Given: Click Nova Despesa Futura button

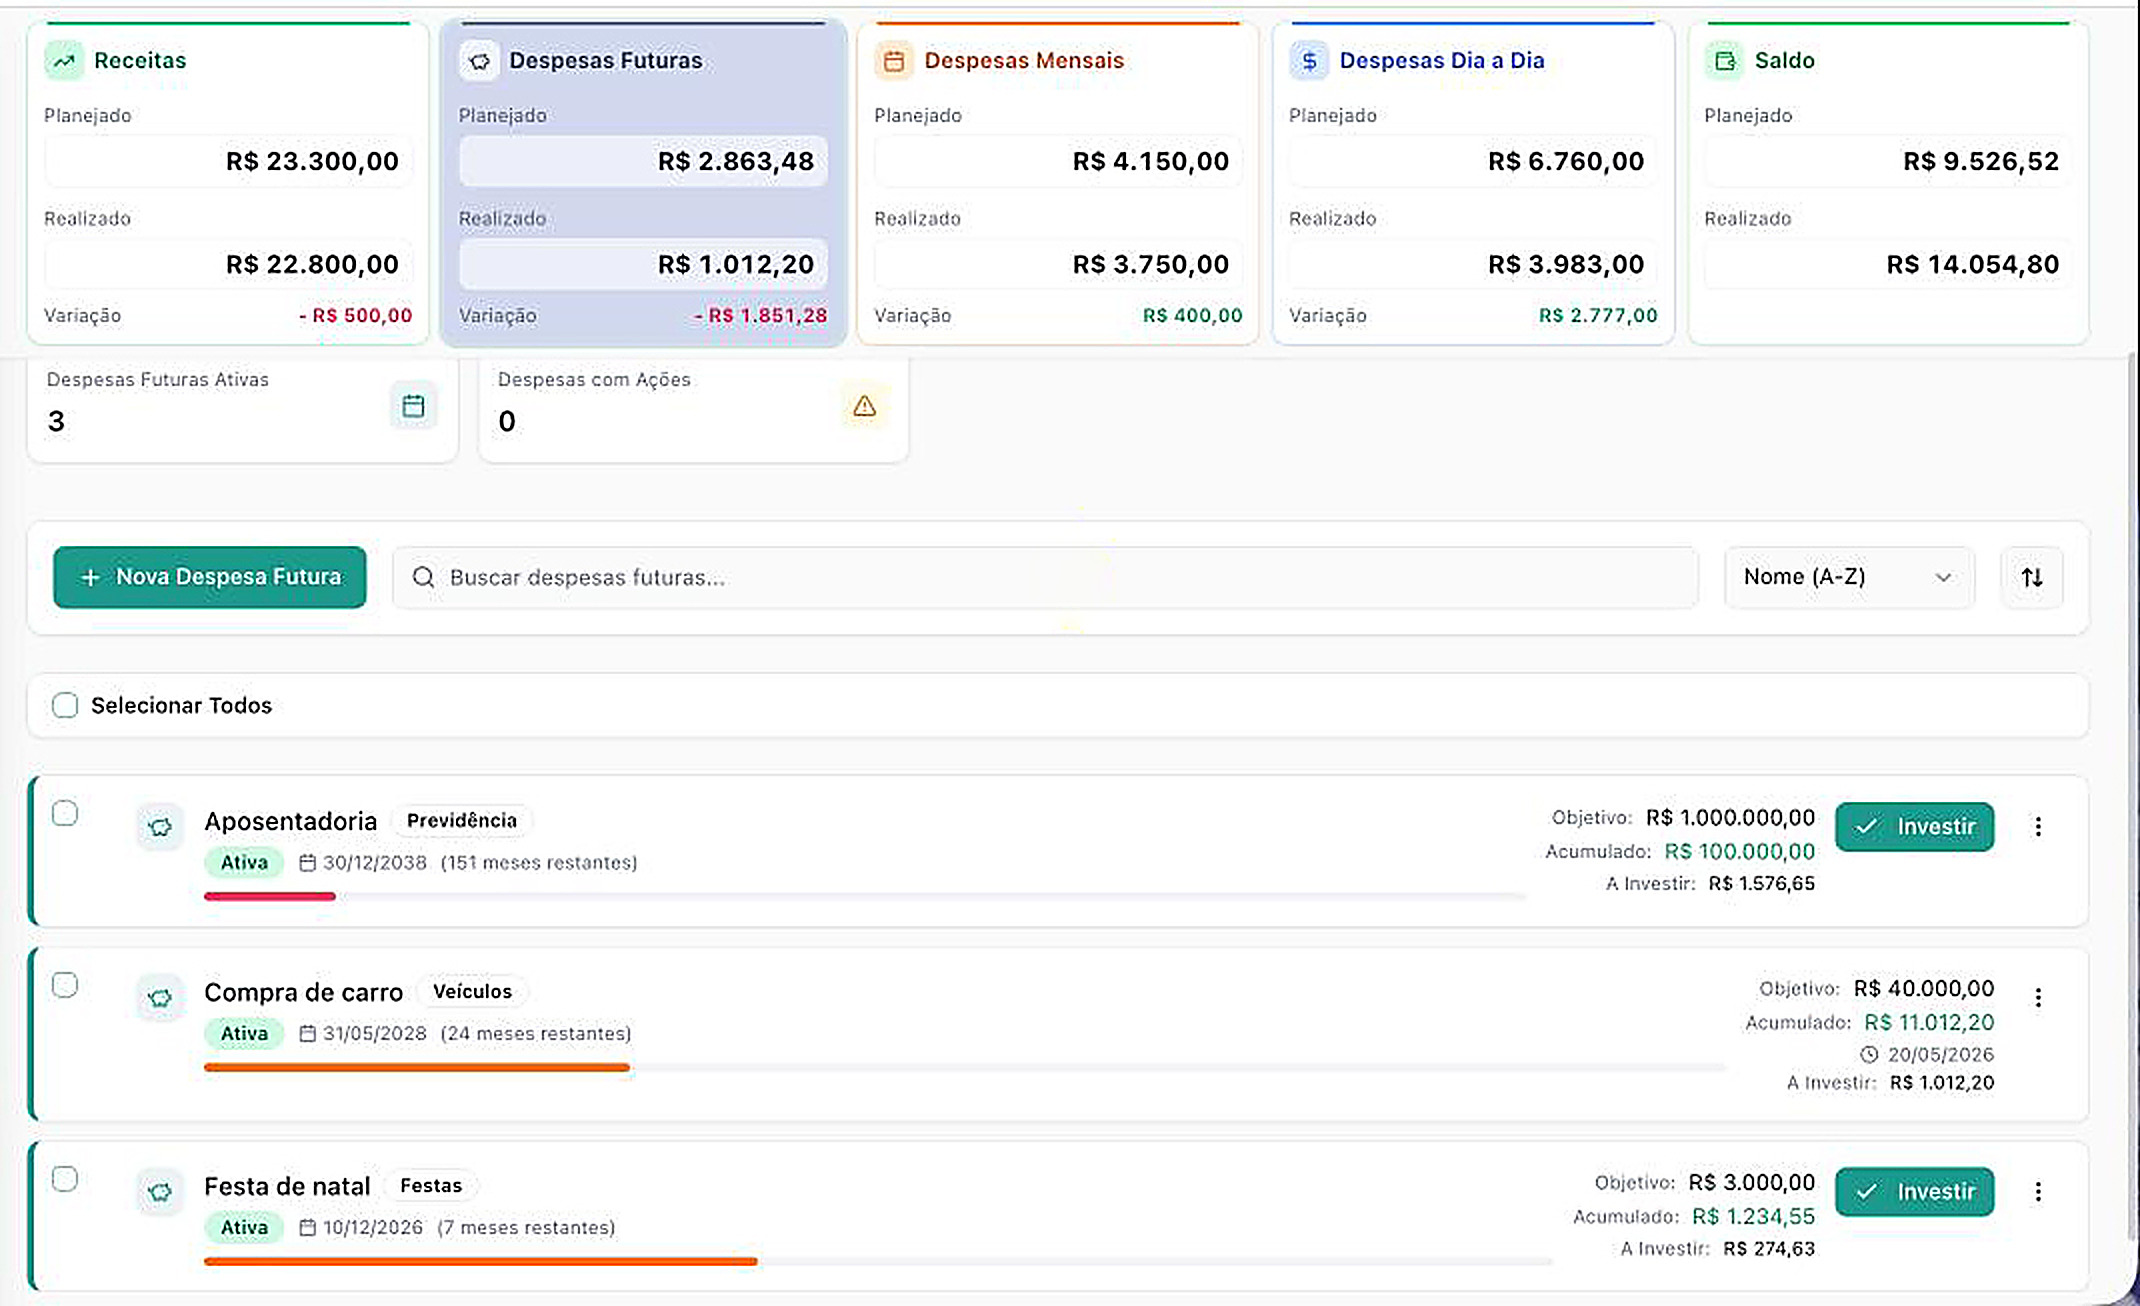Looking at the screenshot, I should point(210,577).
